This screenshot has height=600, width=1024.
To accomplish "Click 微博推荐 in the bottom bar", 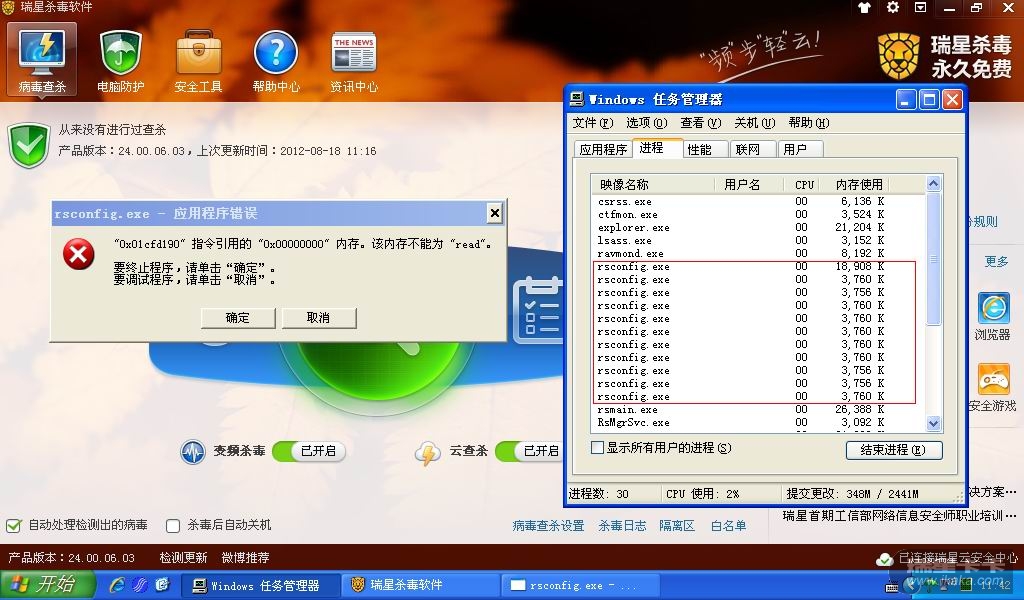I will [x=246, y=558].
